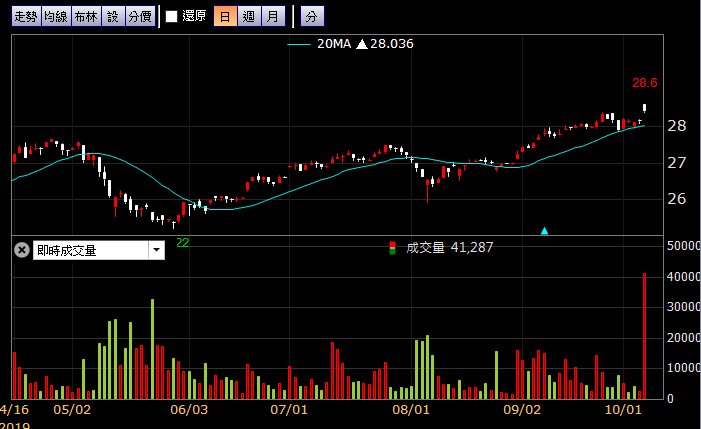Select the 日 daily period tab
The image size is (701, 429).
225,17
